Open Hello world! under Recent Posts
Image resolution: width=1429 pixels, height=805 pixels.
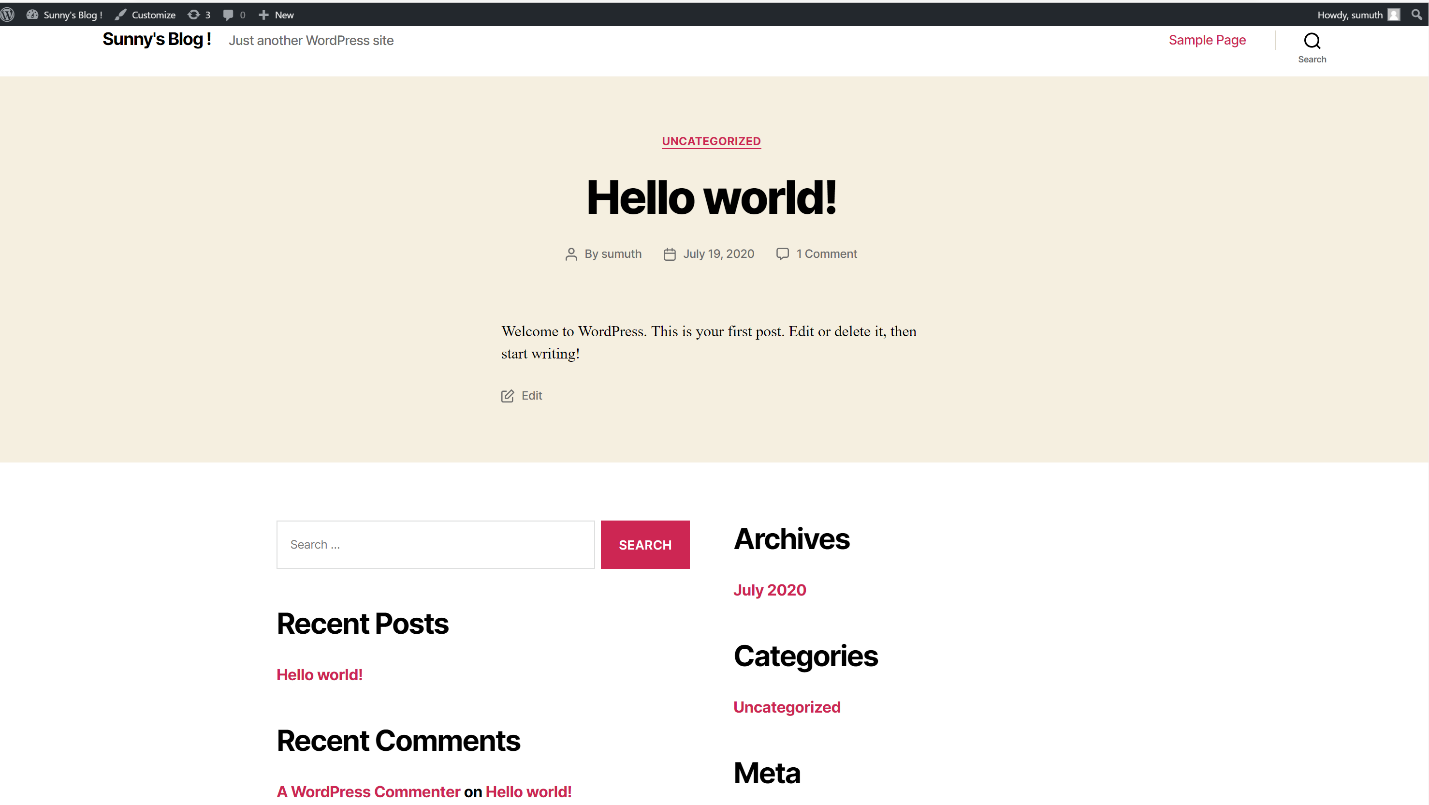pyautogui.click(x=319, y=674)
